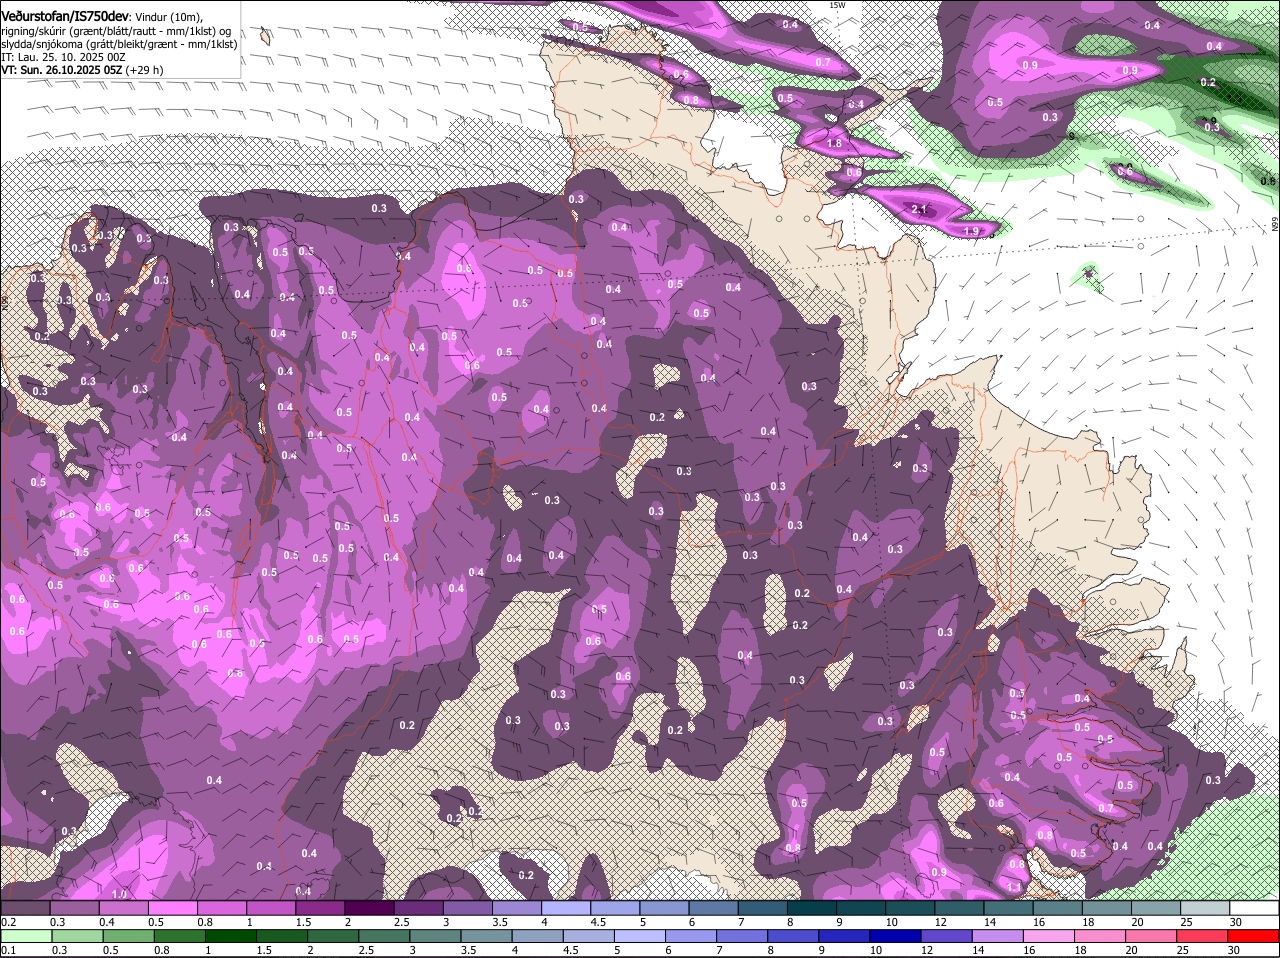Click the 'IT: Lau. 25. 10. 2025 00Z' line

point(63,57)
